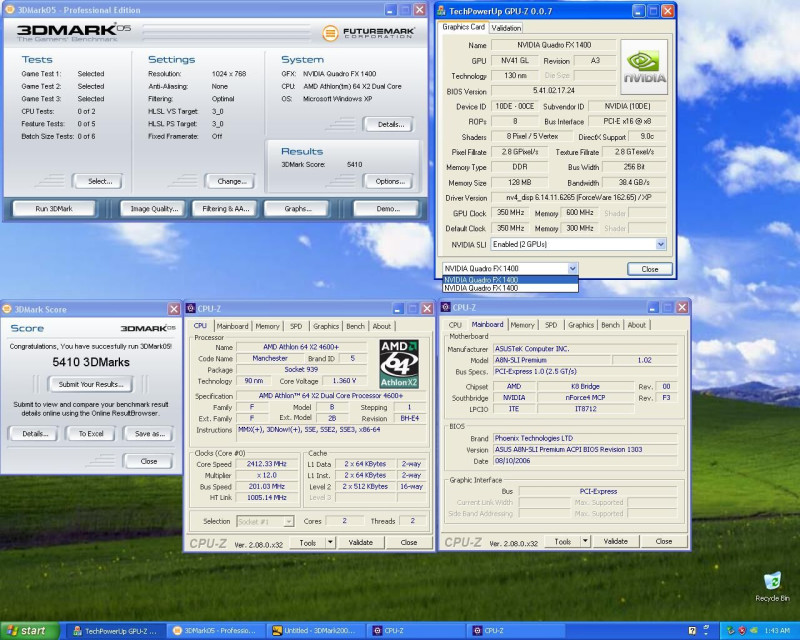Switch to Untitled 3DMark2001 taskbar item
The height and width of the screenshot is (640, 800).
316,631
